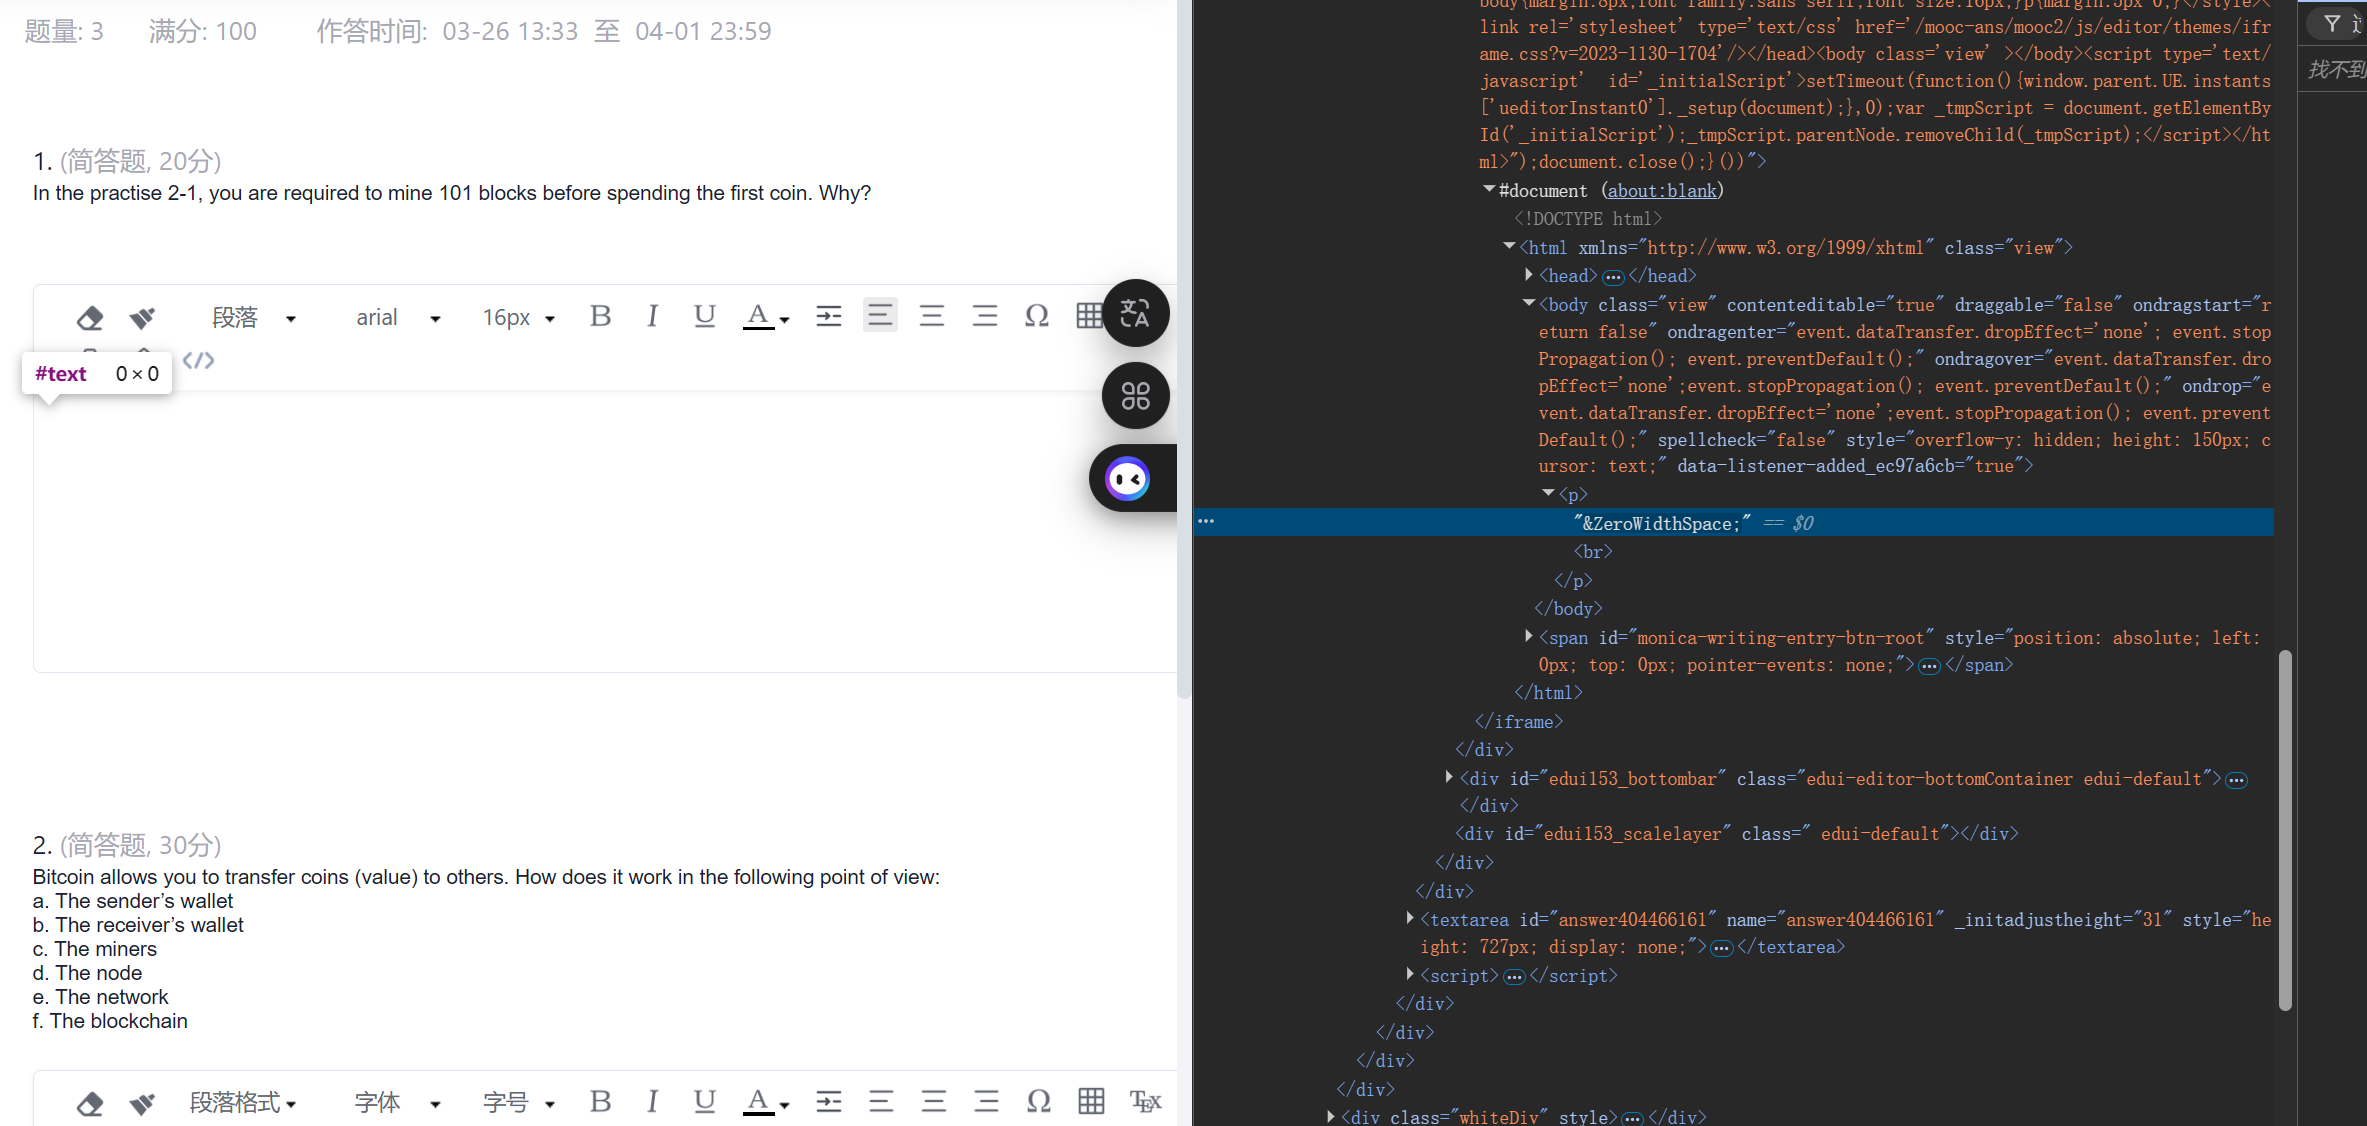Image resolution: width=2367 pixels, height=1126 pixels.
Task: Expand the textarea answer404466161 node
Action: pos(1410,919)
